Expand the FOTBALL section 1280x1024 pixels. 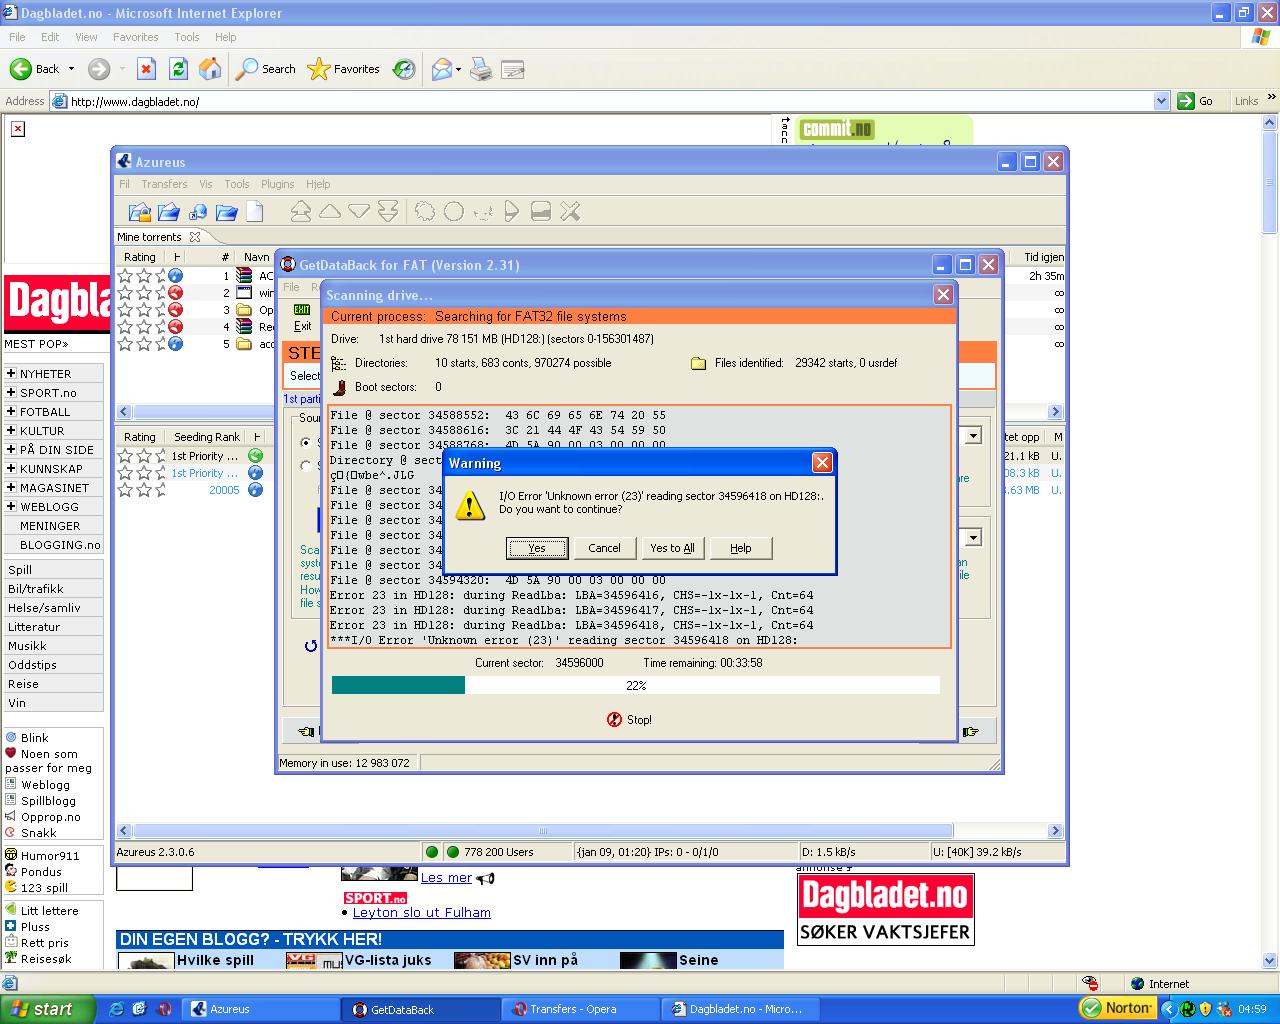(x=11, y=412)
